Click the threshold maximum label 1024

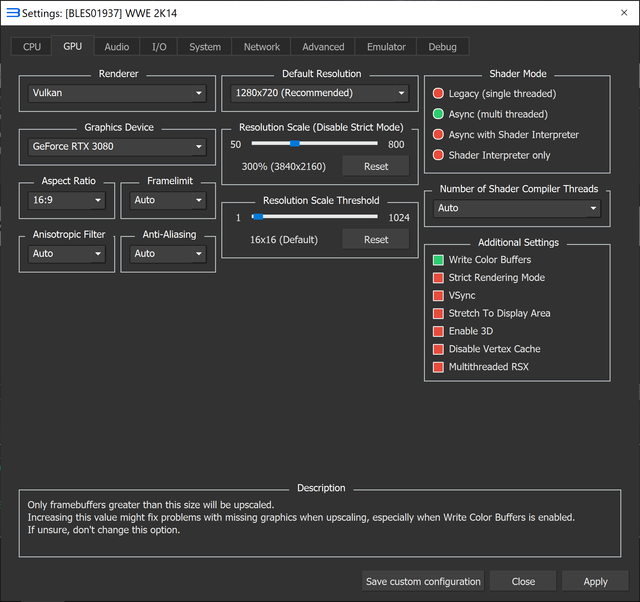[399, 218]
